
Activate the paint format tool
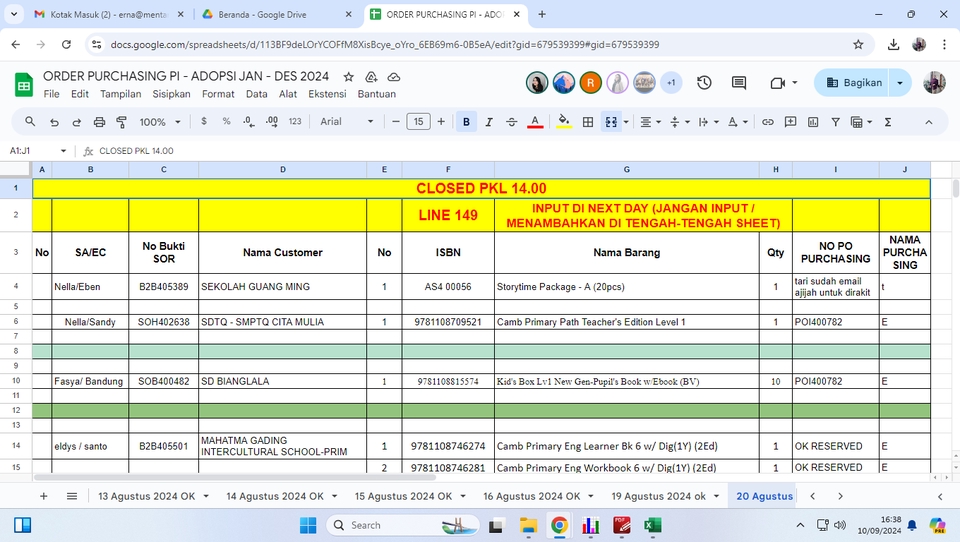(121, 122)
